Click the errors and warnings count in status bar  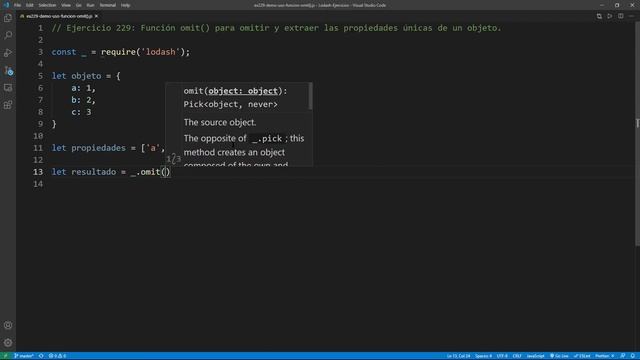(x=58, y=356)
